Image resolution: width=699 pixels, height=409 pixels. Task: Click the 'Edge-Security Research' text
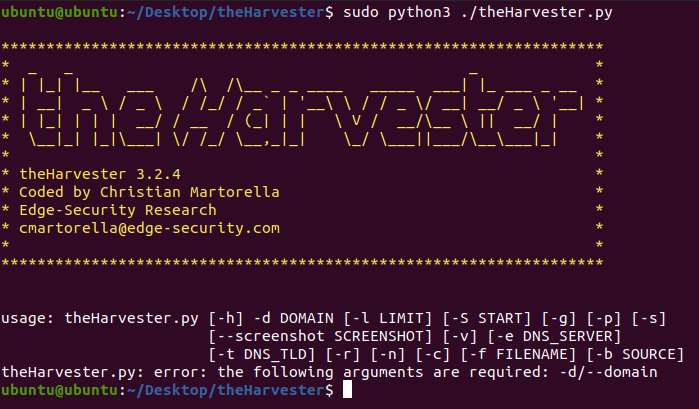pyautogui.click(x=118, y=210)
